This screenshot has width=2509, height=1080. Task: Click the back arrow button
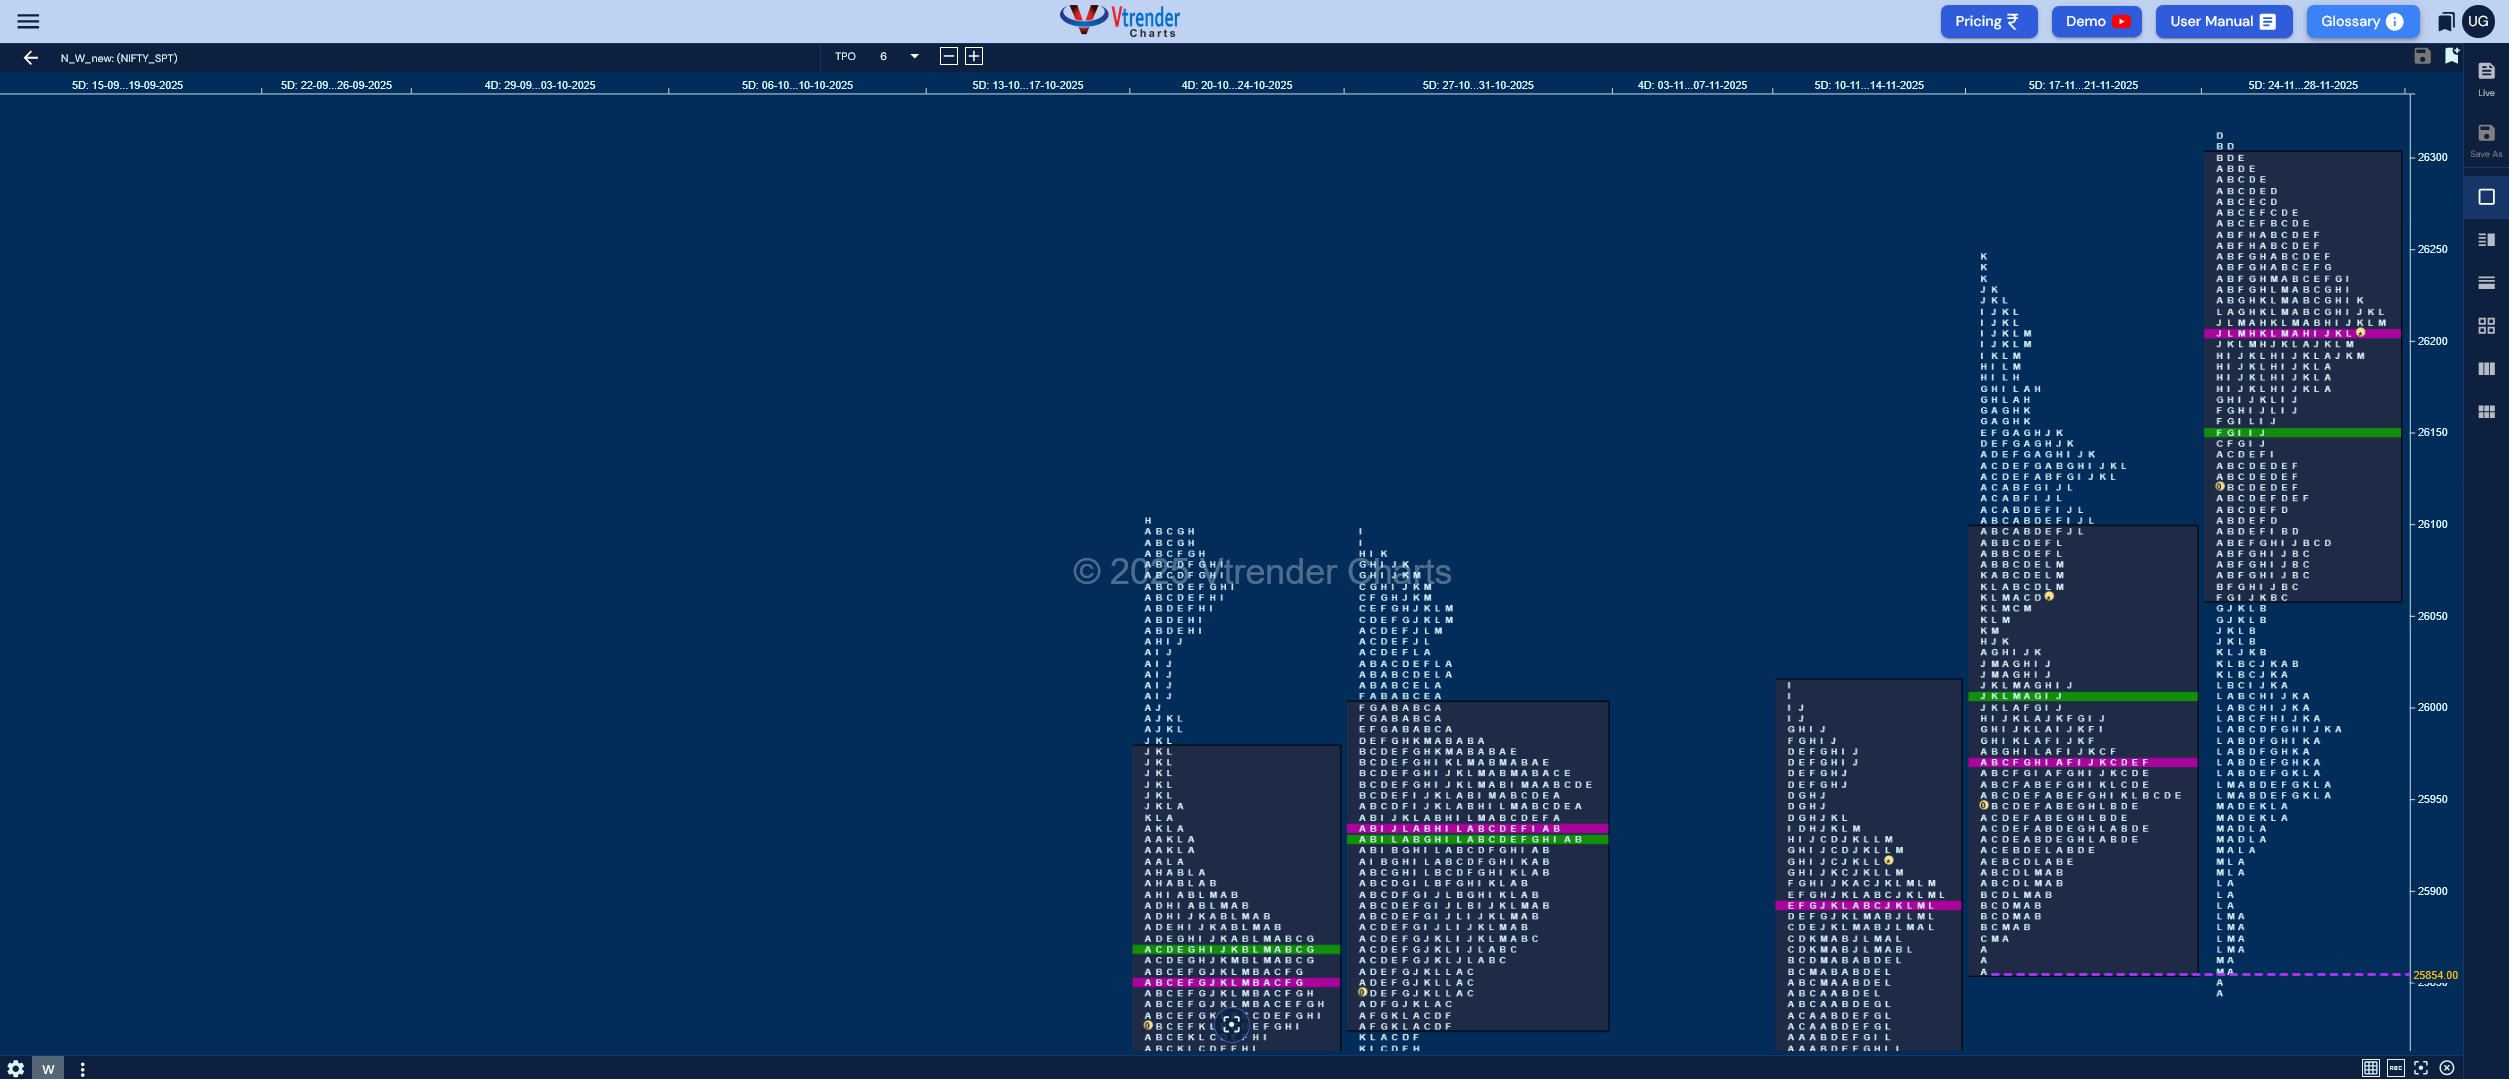coord(31,58)
